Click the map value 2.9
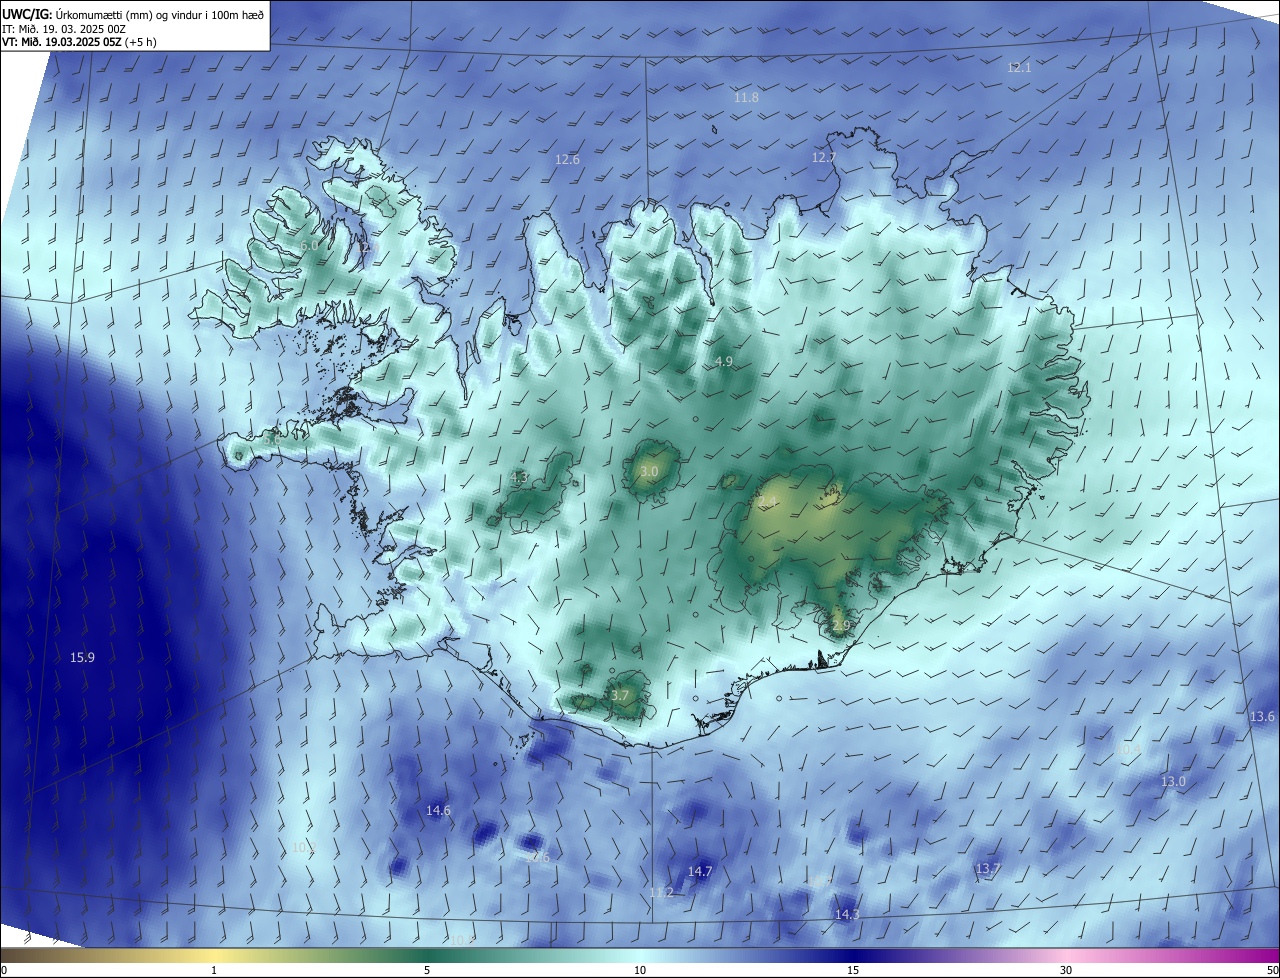The image size is (1280, 978). 840,626
